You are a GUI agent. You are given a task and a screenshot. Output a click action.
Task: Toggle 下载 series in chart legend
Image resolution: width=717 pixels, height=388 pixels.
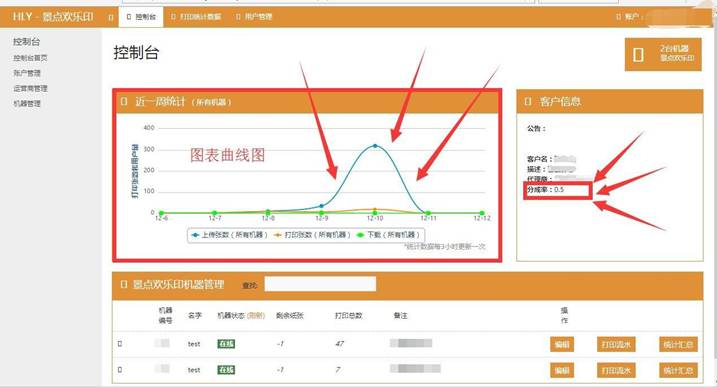tap(388, 235)
